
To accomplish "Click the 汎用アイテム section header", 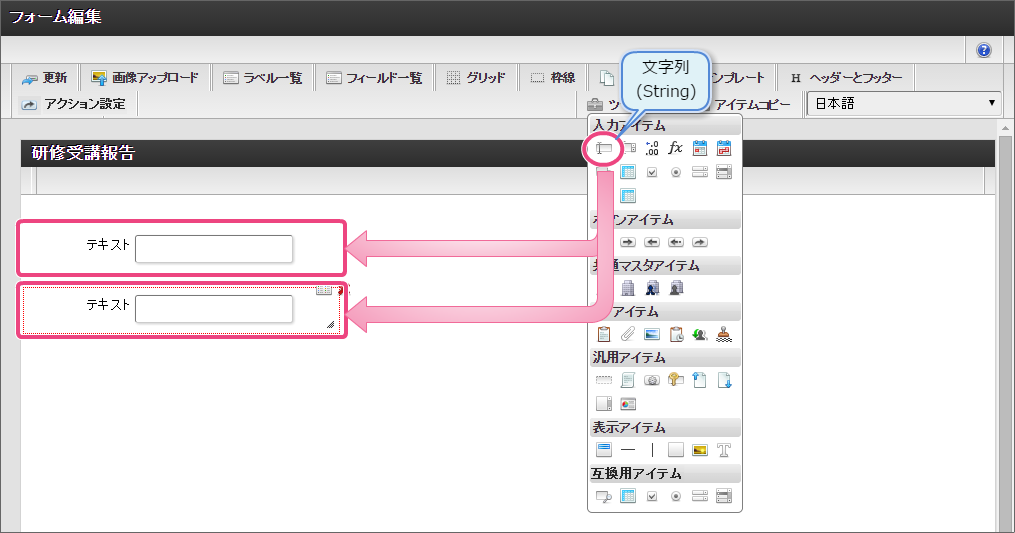I will point(665,357).
